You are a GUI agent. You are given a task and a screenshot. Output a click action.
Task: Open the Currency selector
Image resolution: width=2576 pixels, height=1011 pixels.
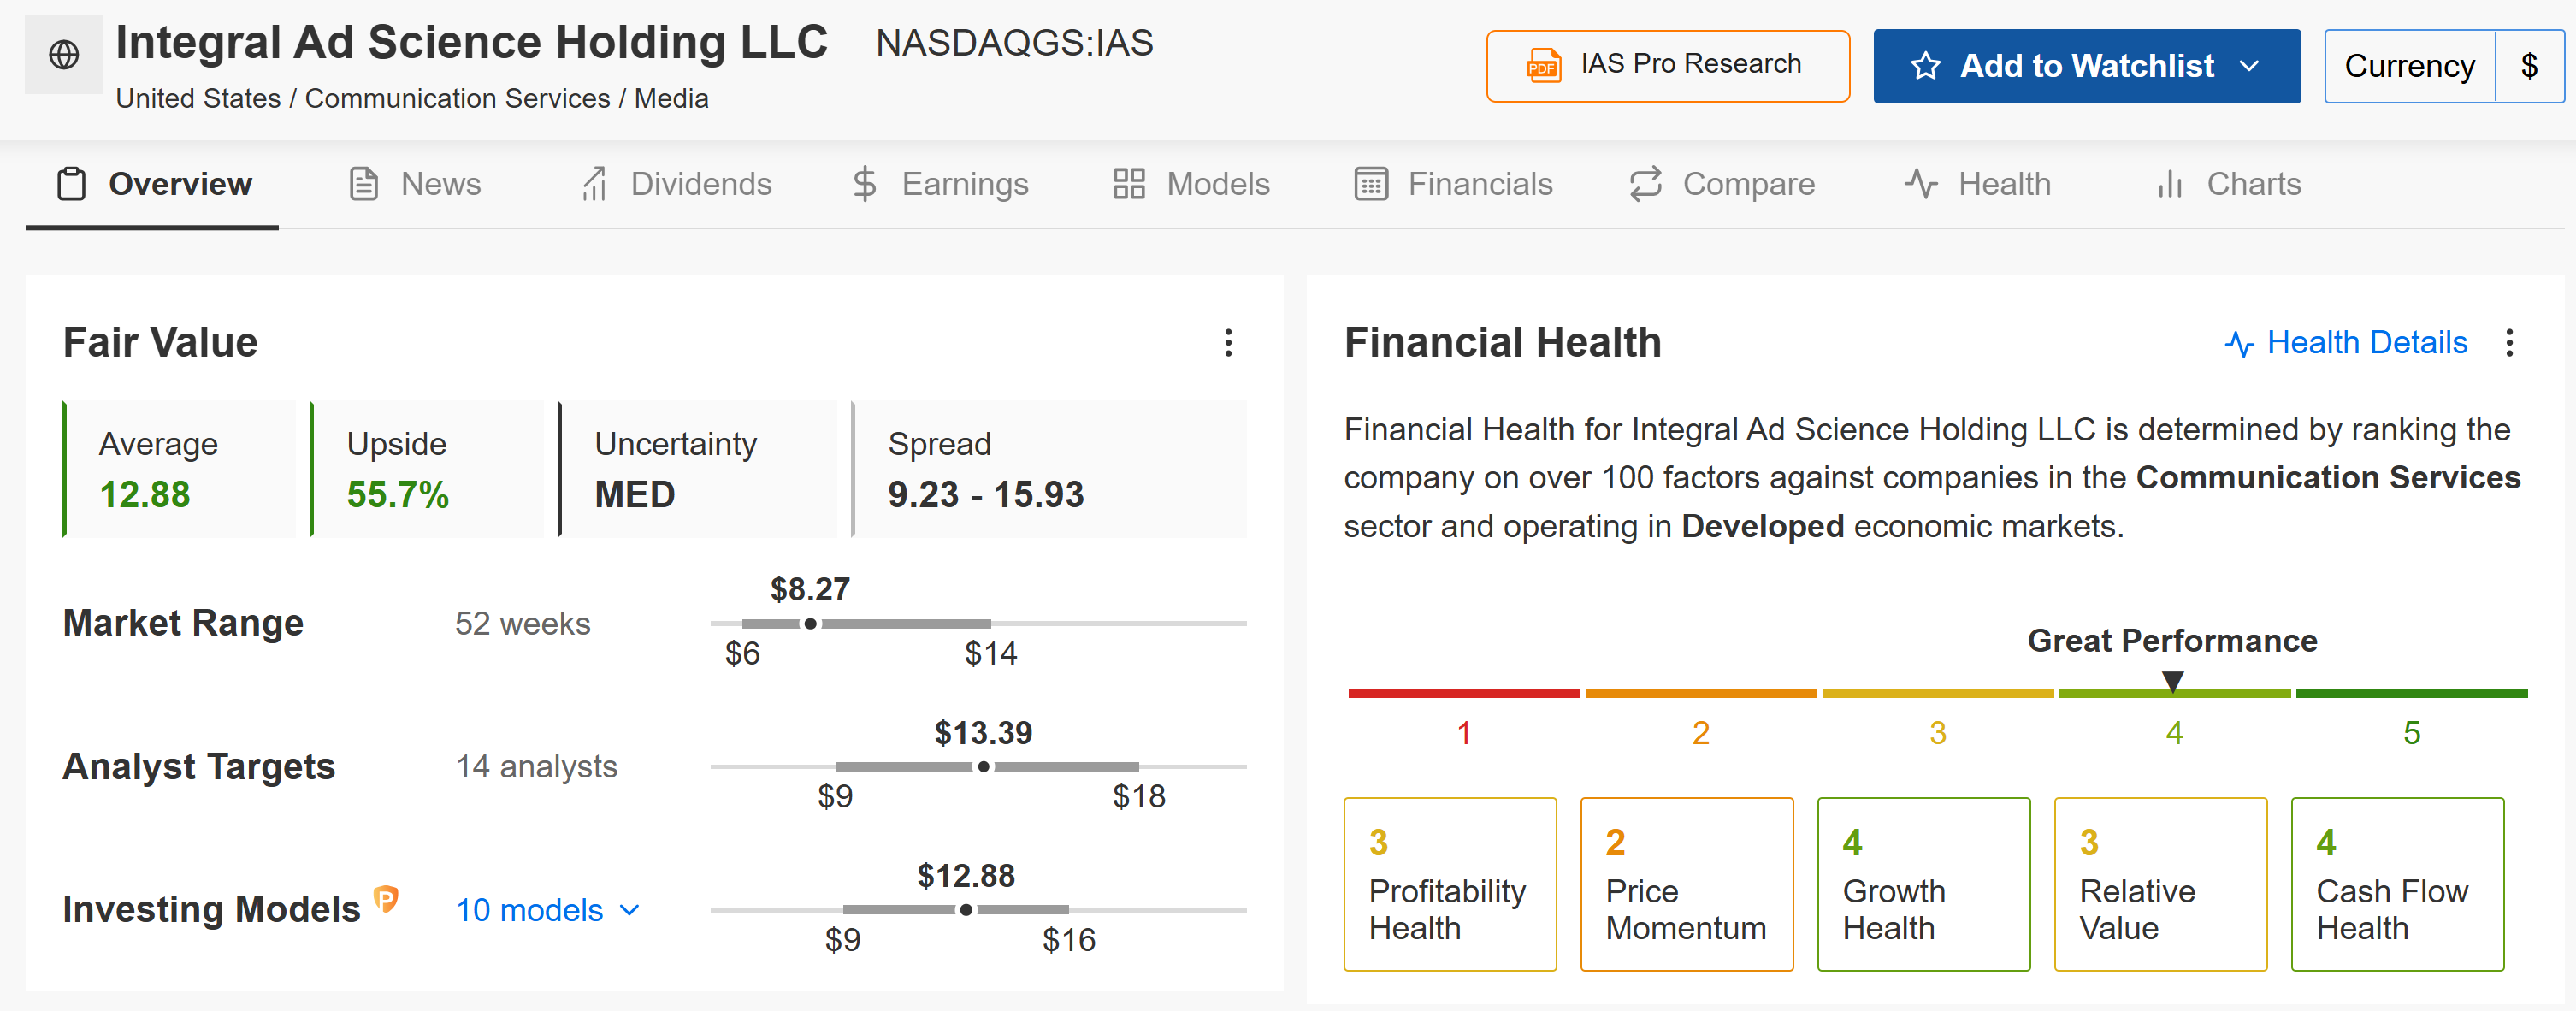click(2443, 66)
